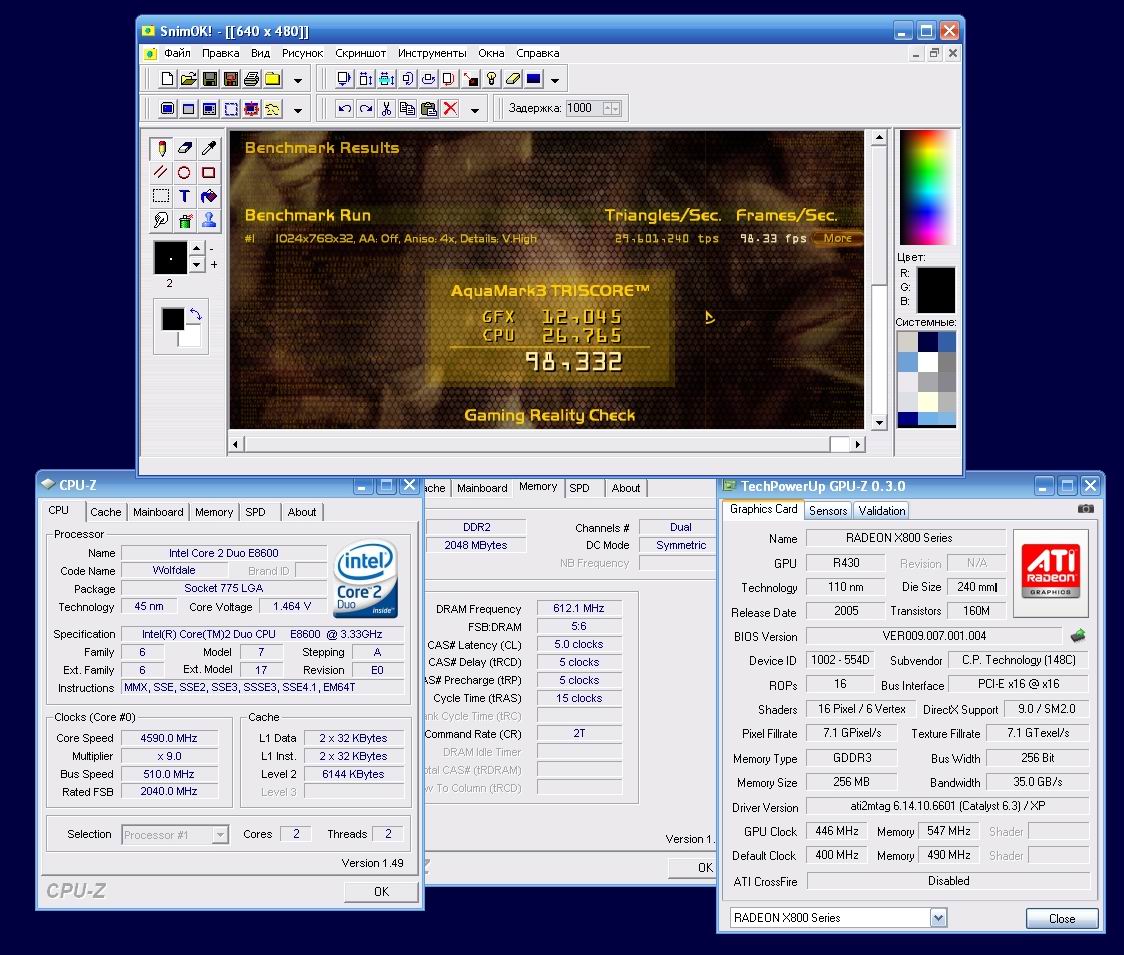Open the Mainboard tab in rear CPU-Z window

point(482,488)
